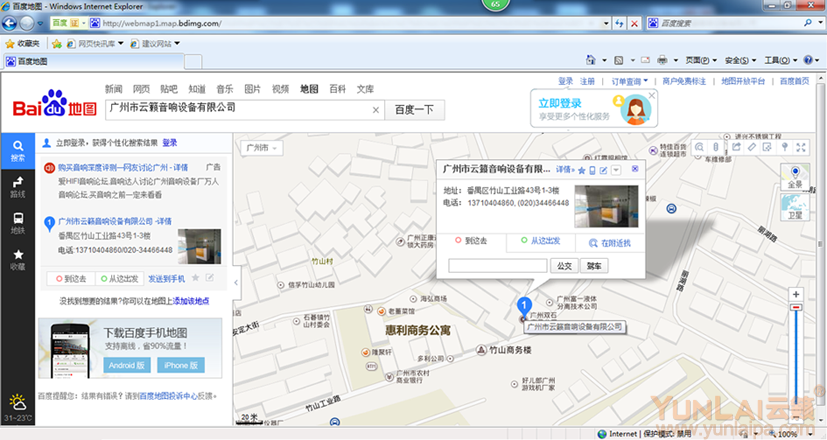This screenshot has width=827, height=440.
Task: Favorite the location with the popup star icon
Action: click(x=582, y=170)
